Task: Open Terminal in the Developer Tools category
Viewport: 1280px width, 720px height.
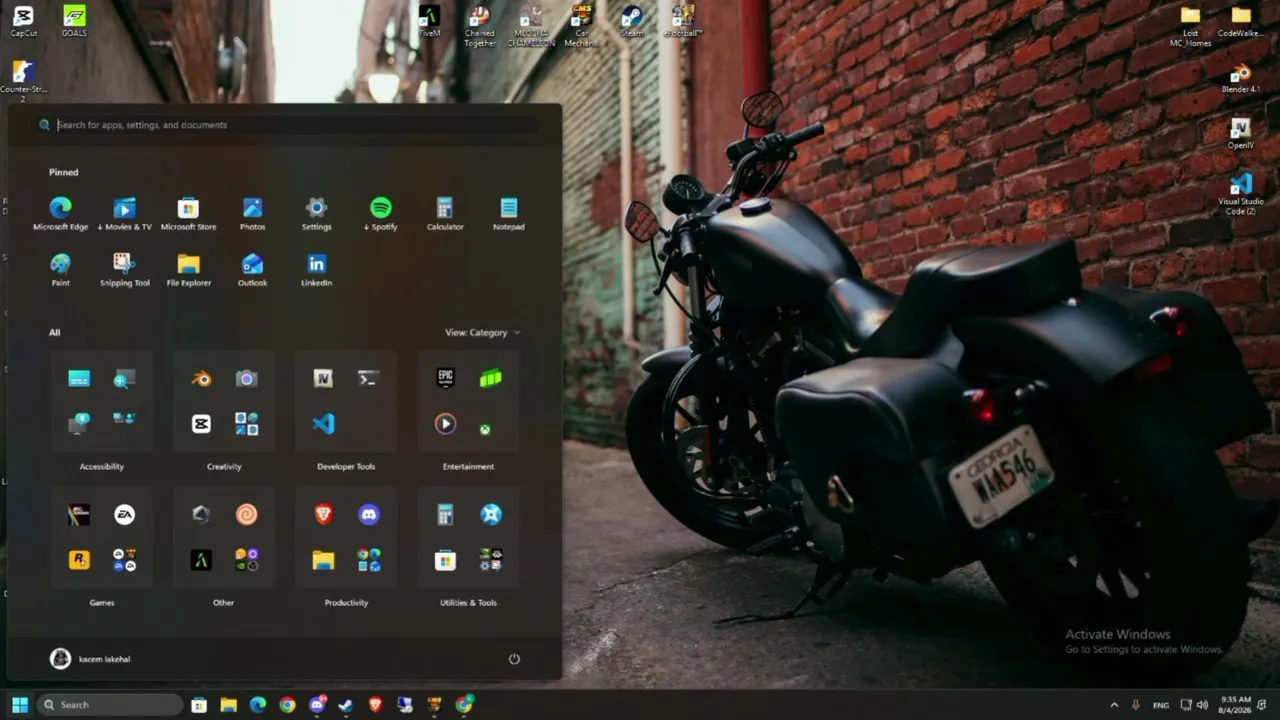Action: point(368,378)
